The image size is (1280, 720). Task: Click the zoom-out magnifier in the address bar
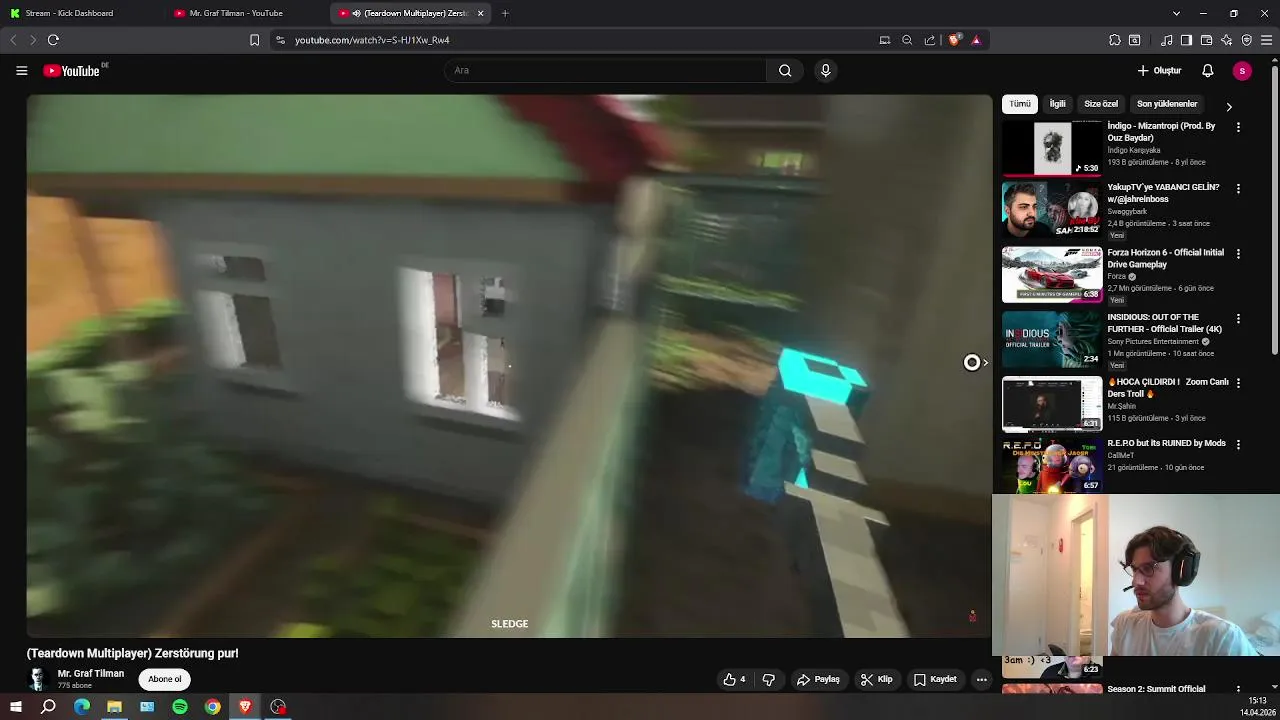pyautogui.click(x=907, y=40)
